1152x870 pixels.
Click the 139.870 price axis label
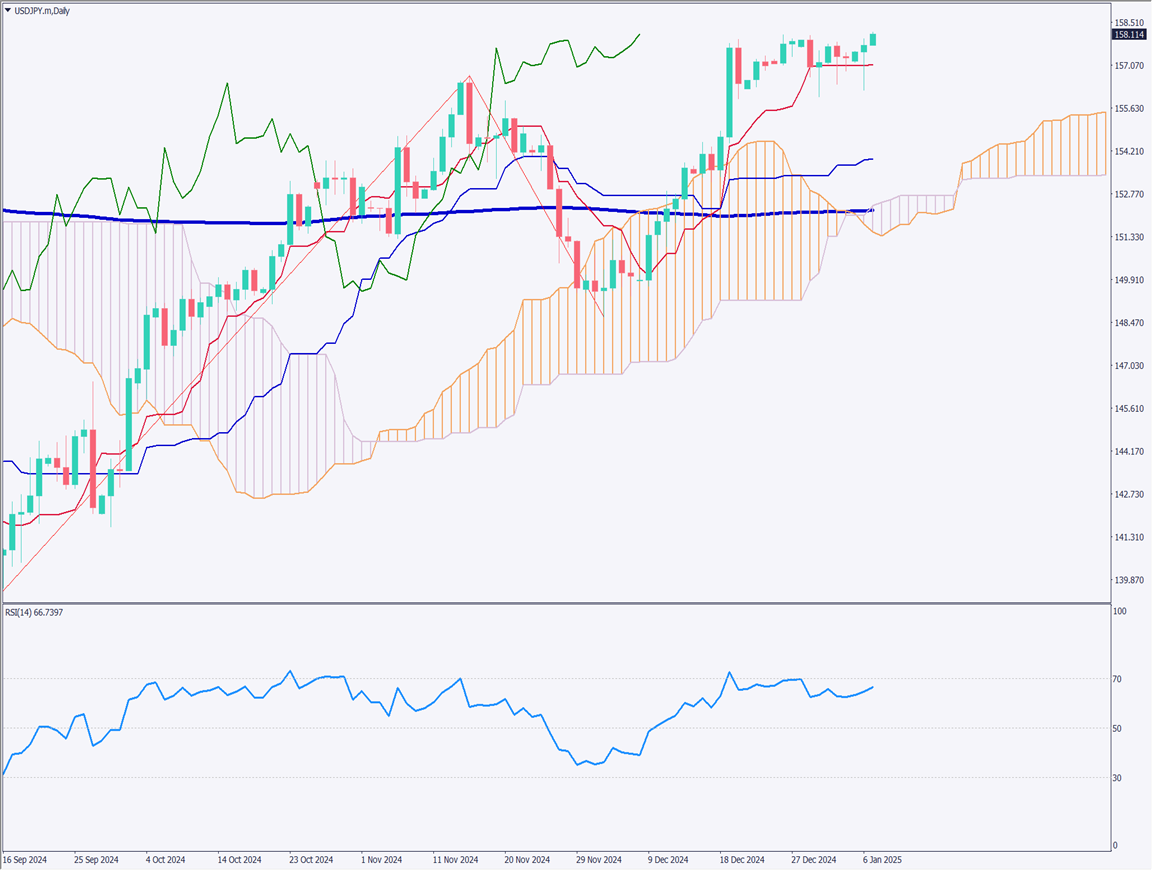pyautogui.click(x=1131, y=581)
